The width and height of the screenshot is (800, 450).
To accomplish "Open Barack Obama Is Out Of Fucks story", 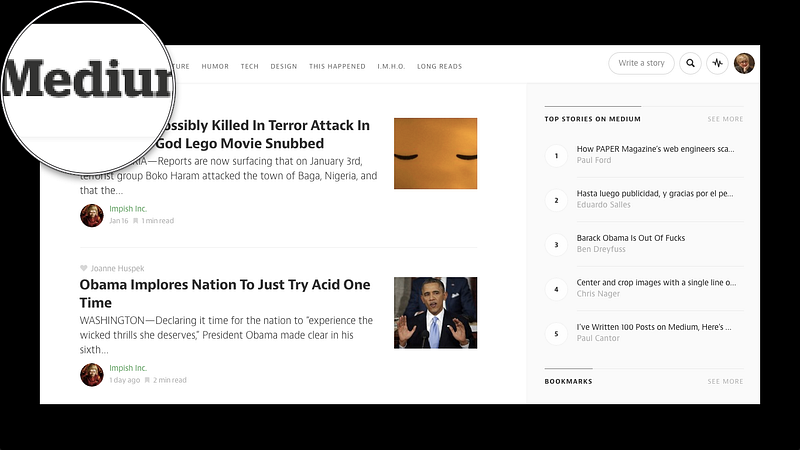I will [631, 238].
